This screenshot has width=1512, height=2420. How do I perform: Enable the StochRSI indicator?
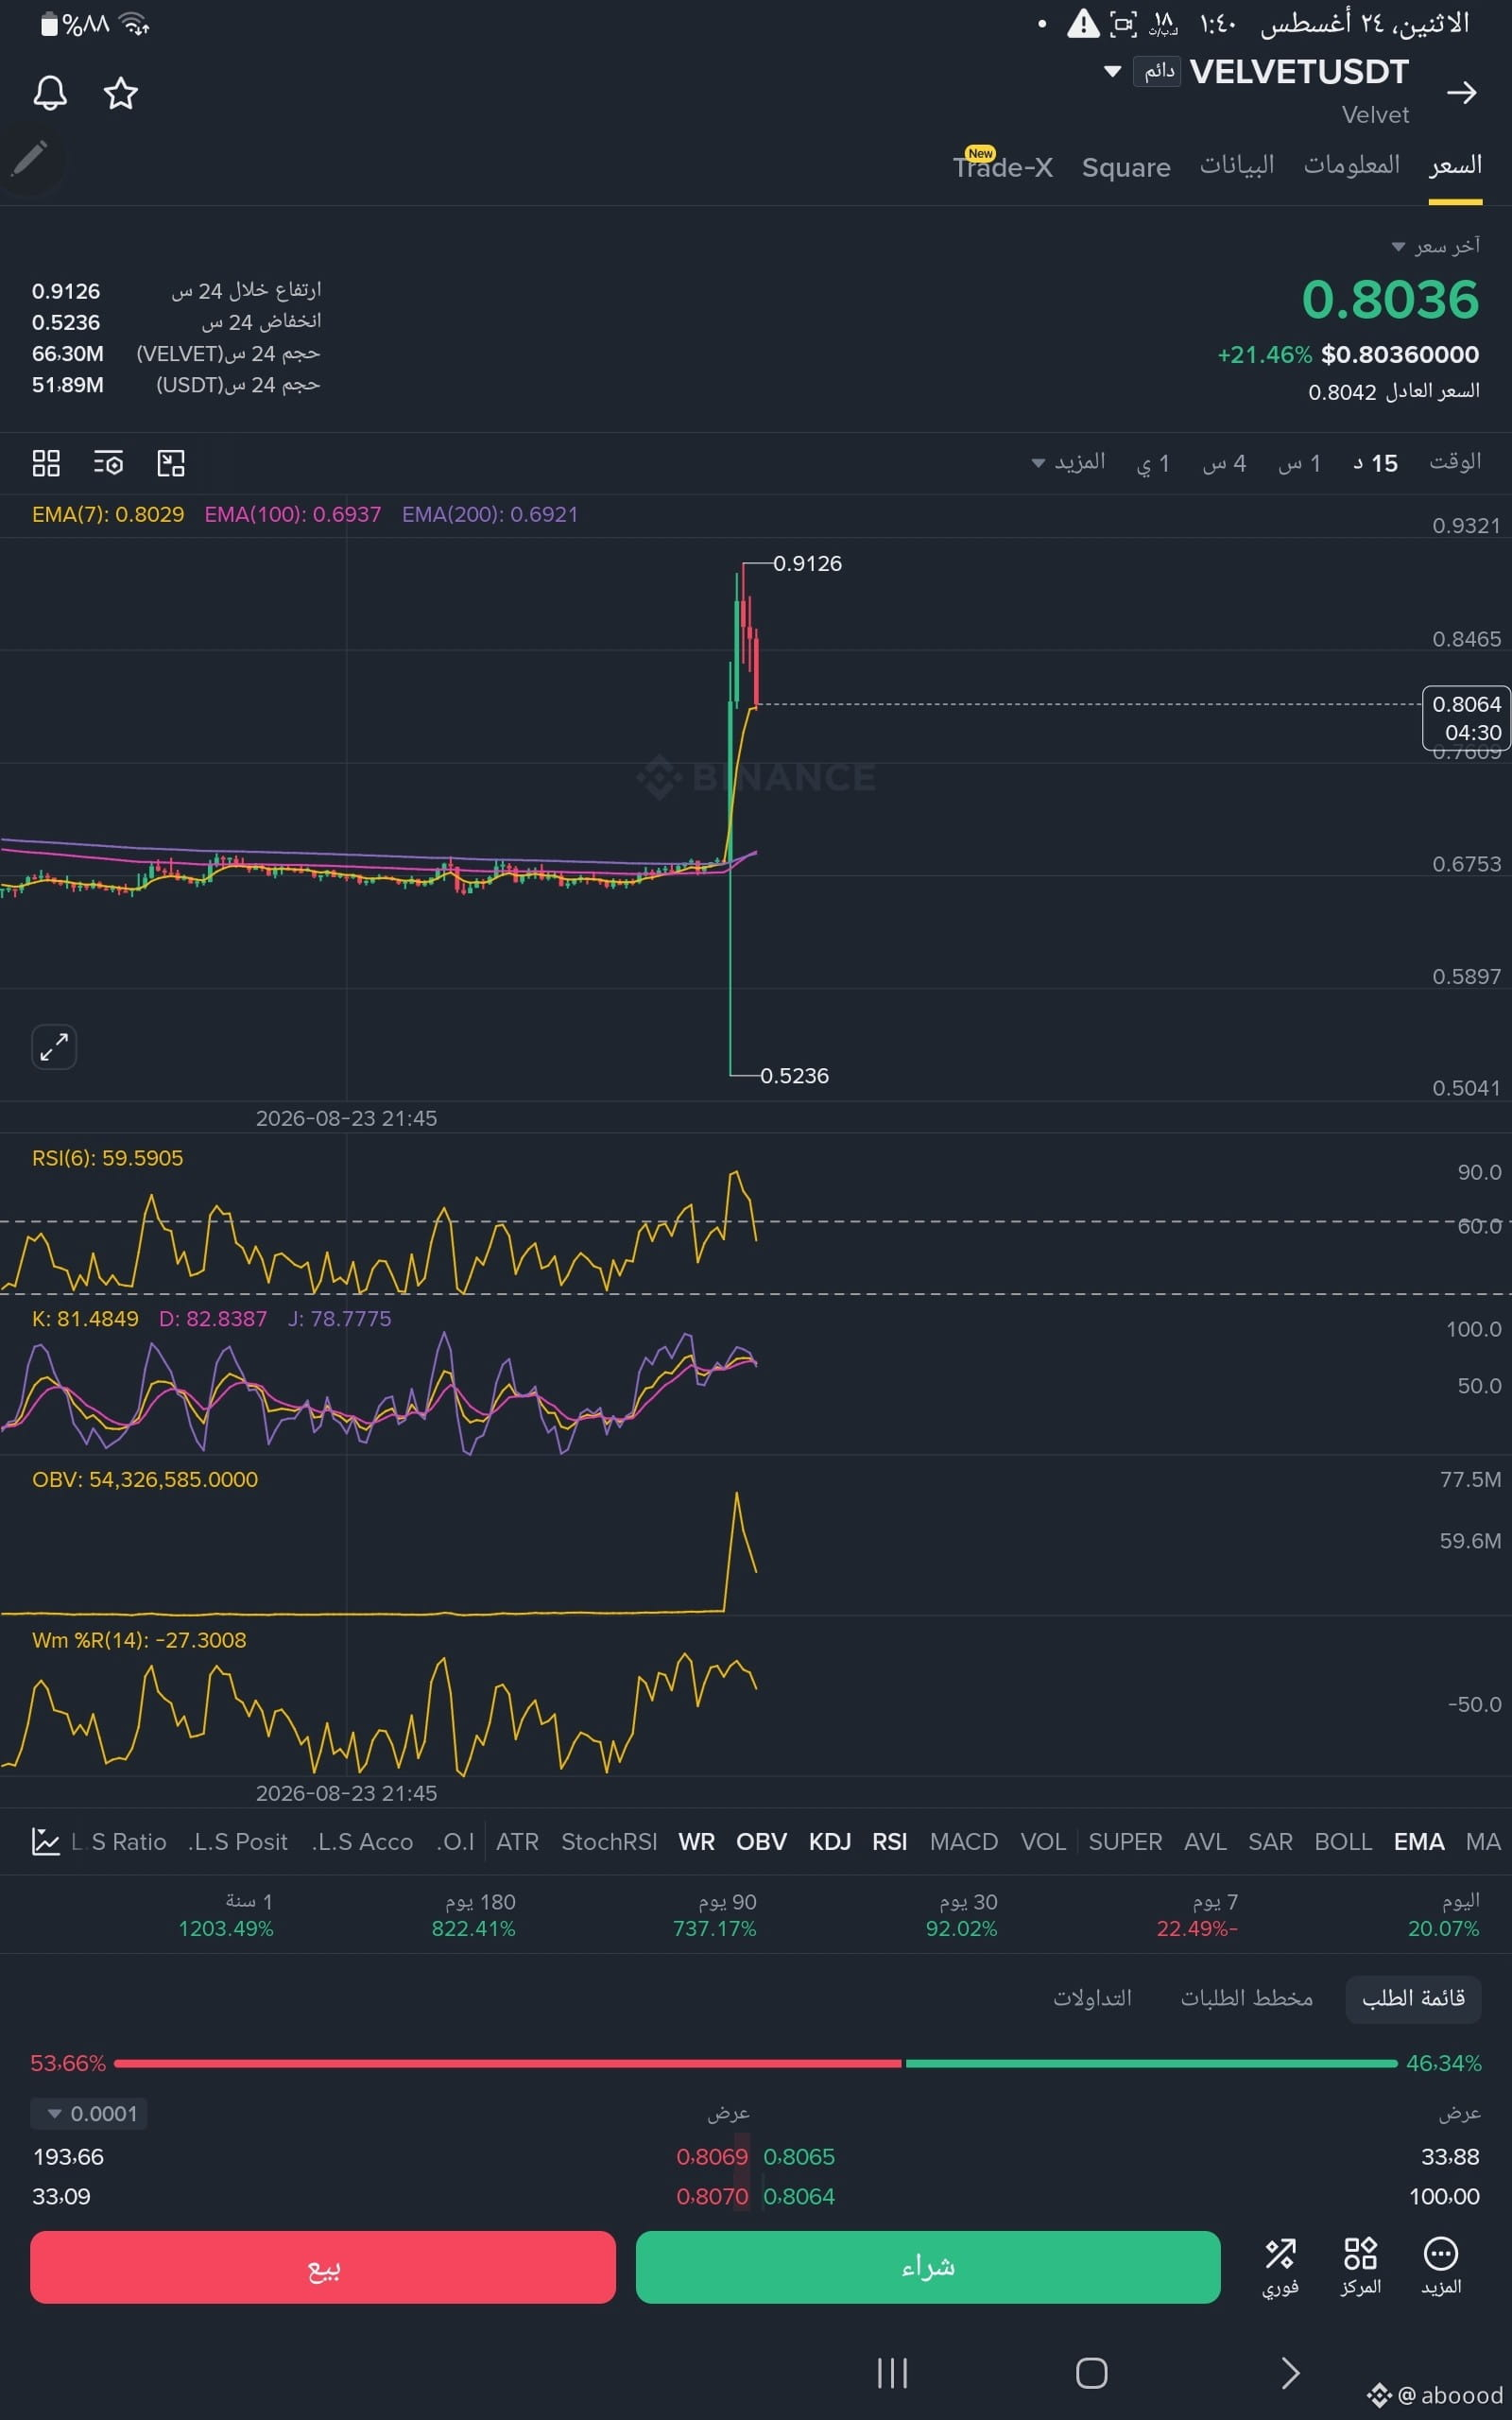point(609,1841)
